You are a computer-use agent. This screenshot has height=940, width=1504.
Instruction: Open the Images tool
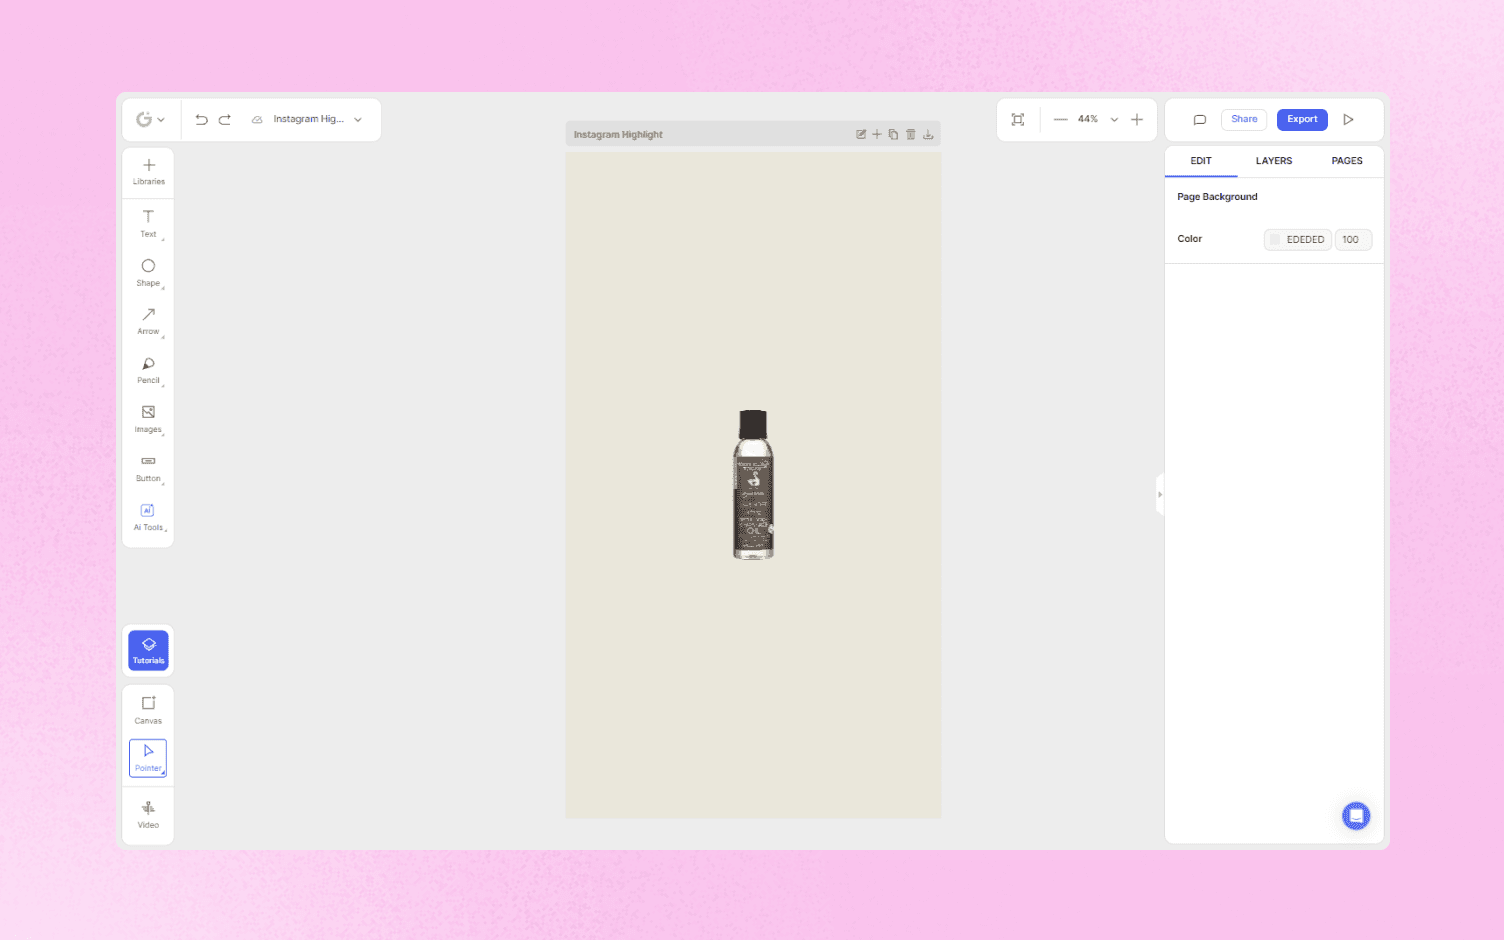tap(148, 418)
